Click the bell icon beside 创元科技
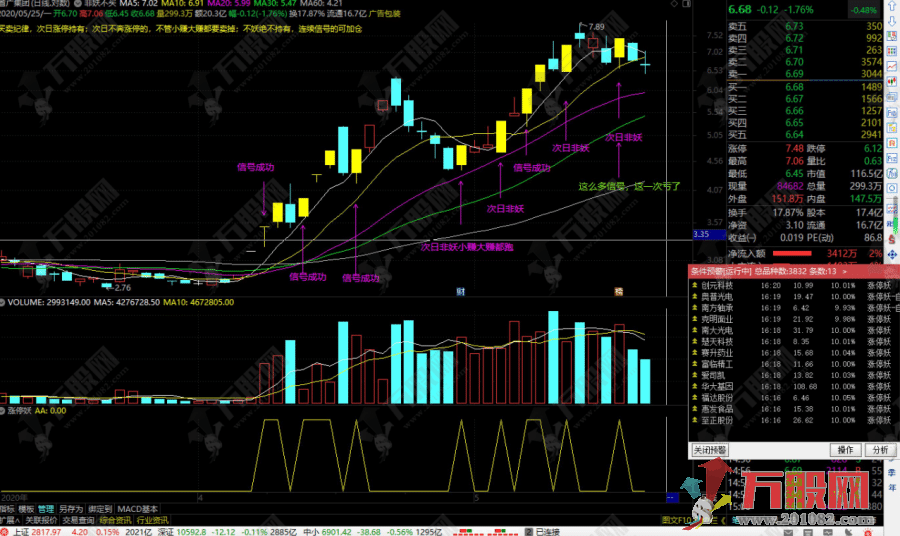This screenshot has height=536, width=900. [x=695, y=285]
